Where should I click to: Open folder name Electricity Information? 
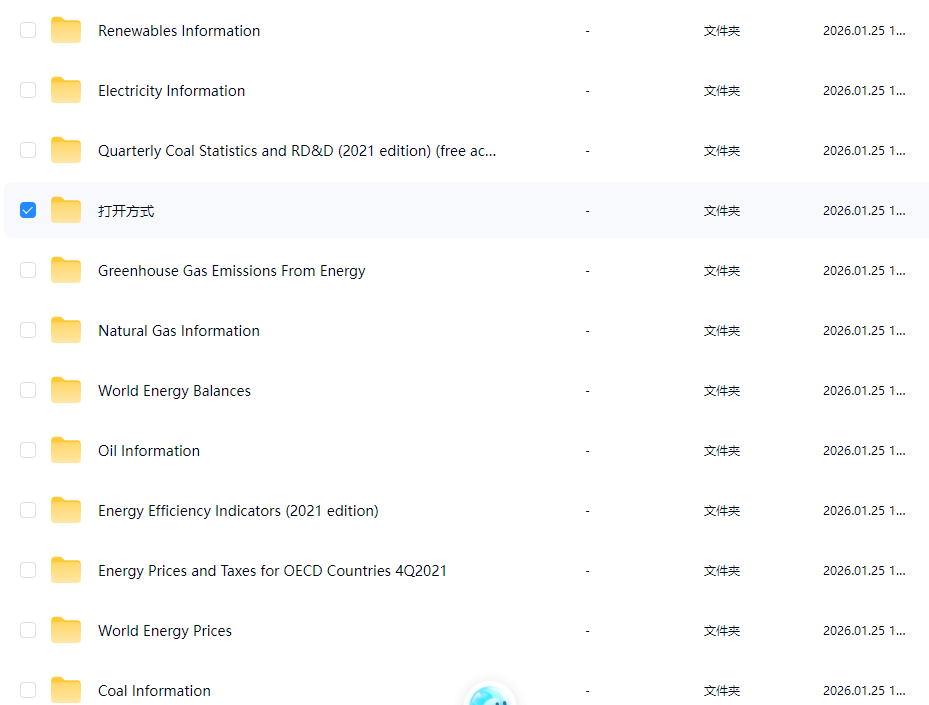tap(171, 91)
